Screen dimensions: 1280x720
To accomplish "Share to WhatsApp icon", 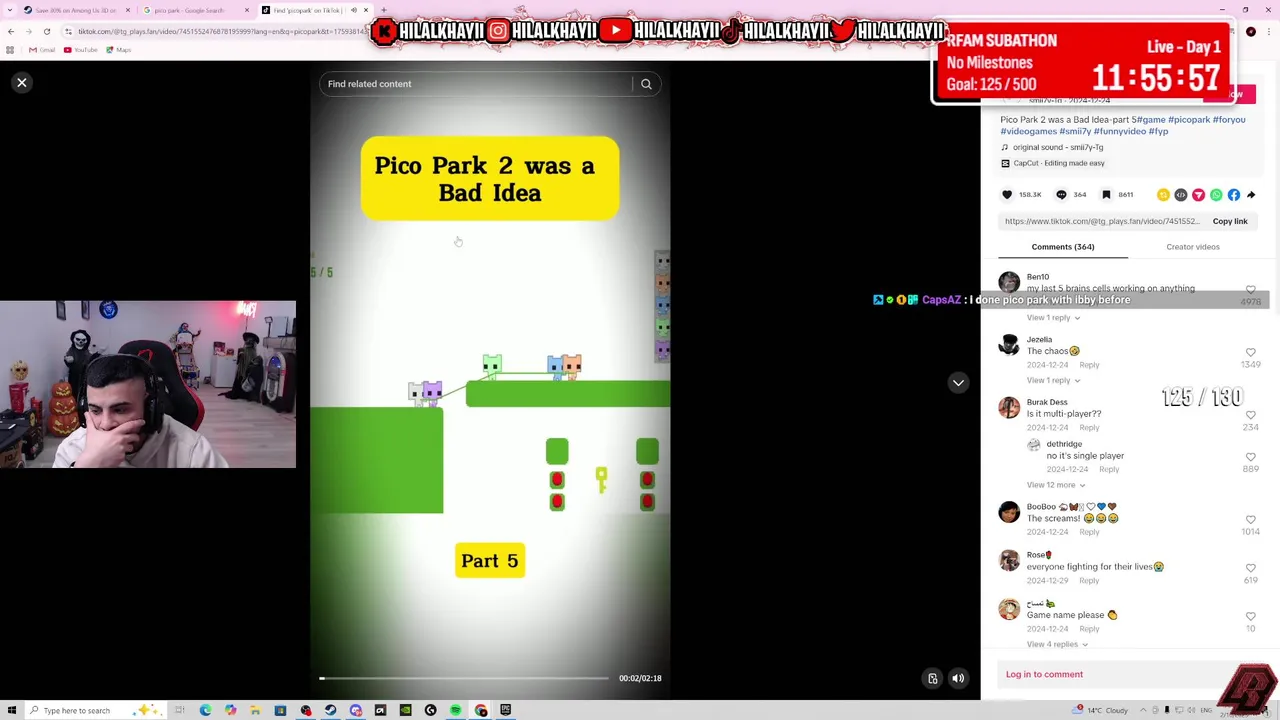I will [1216, 195].
